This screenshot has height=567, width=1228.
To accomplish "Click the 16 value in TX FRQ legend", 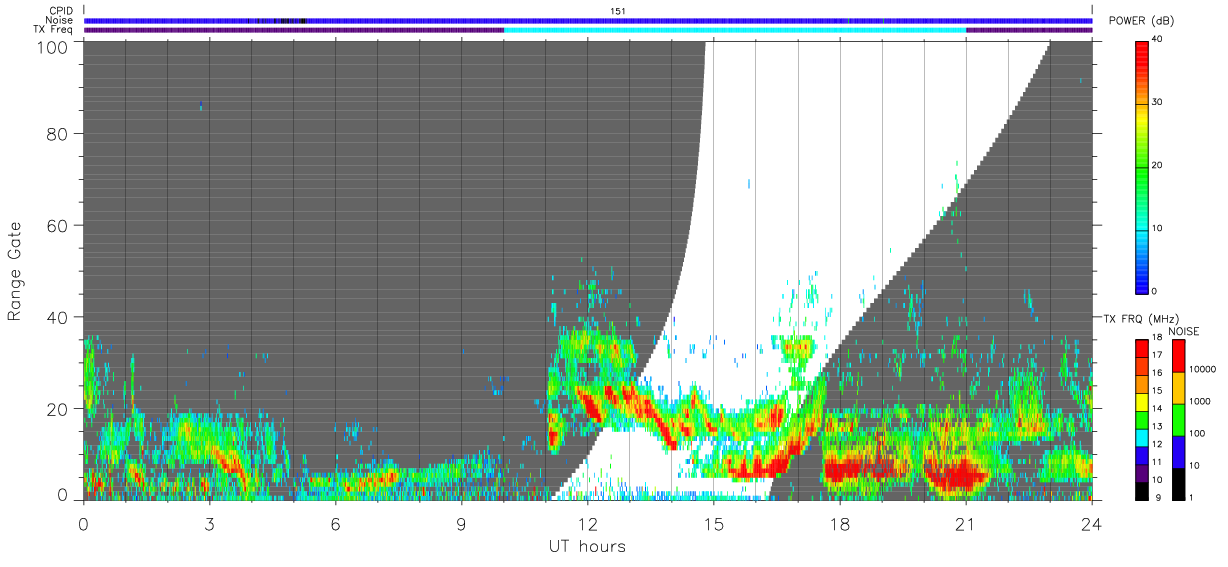I will pyautogui.click(x=1158, y=373).
